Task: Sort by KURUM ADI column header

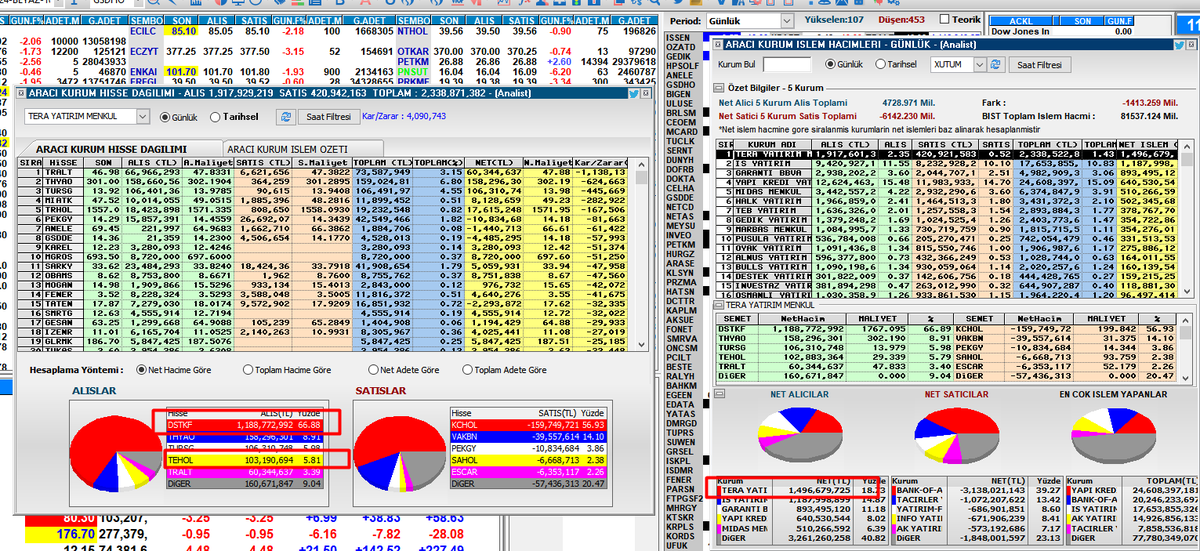Action: 774,145
